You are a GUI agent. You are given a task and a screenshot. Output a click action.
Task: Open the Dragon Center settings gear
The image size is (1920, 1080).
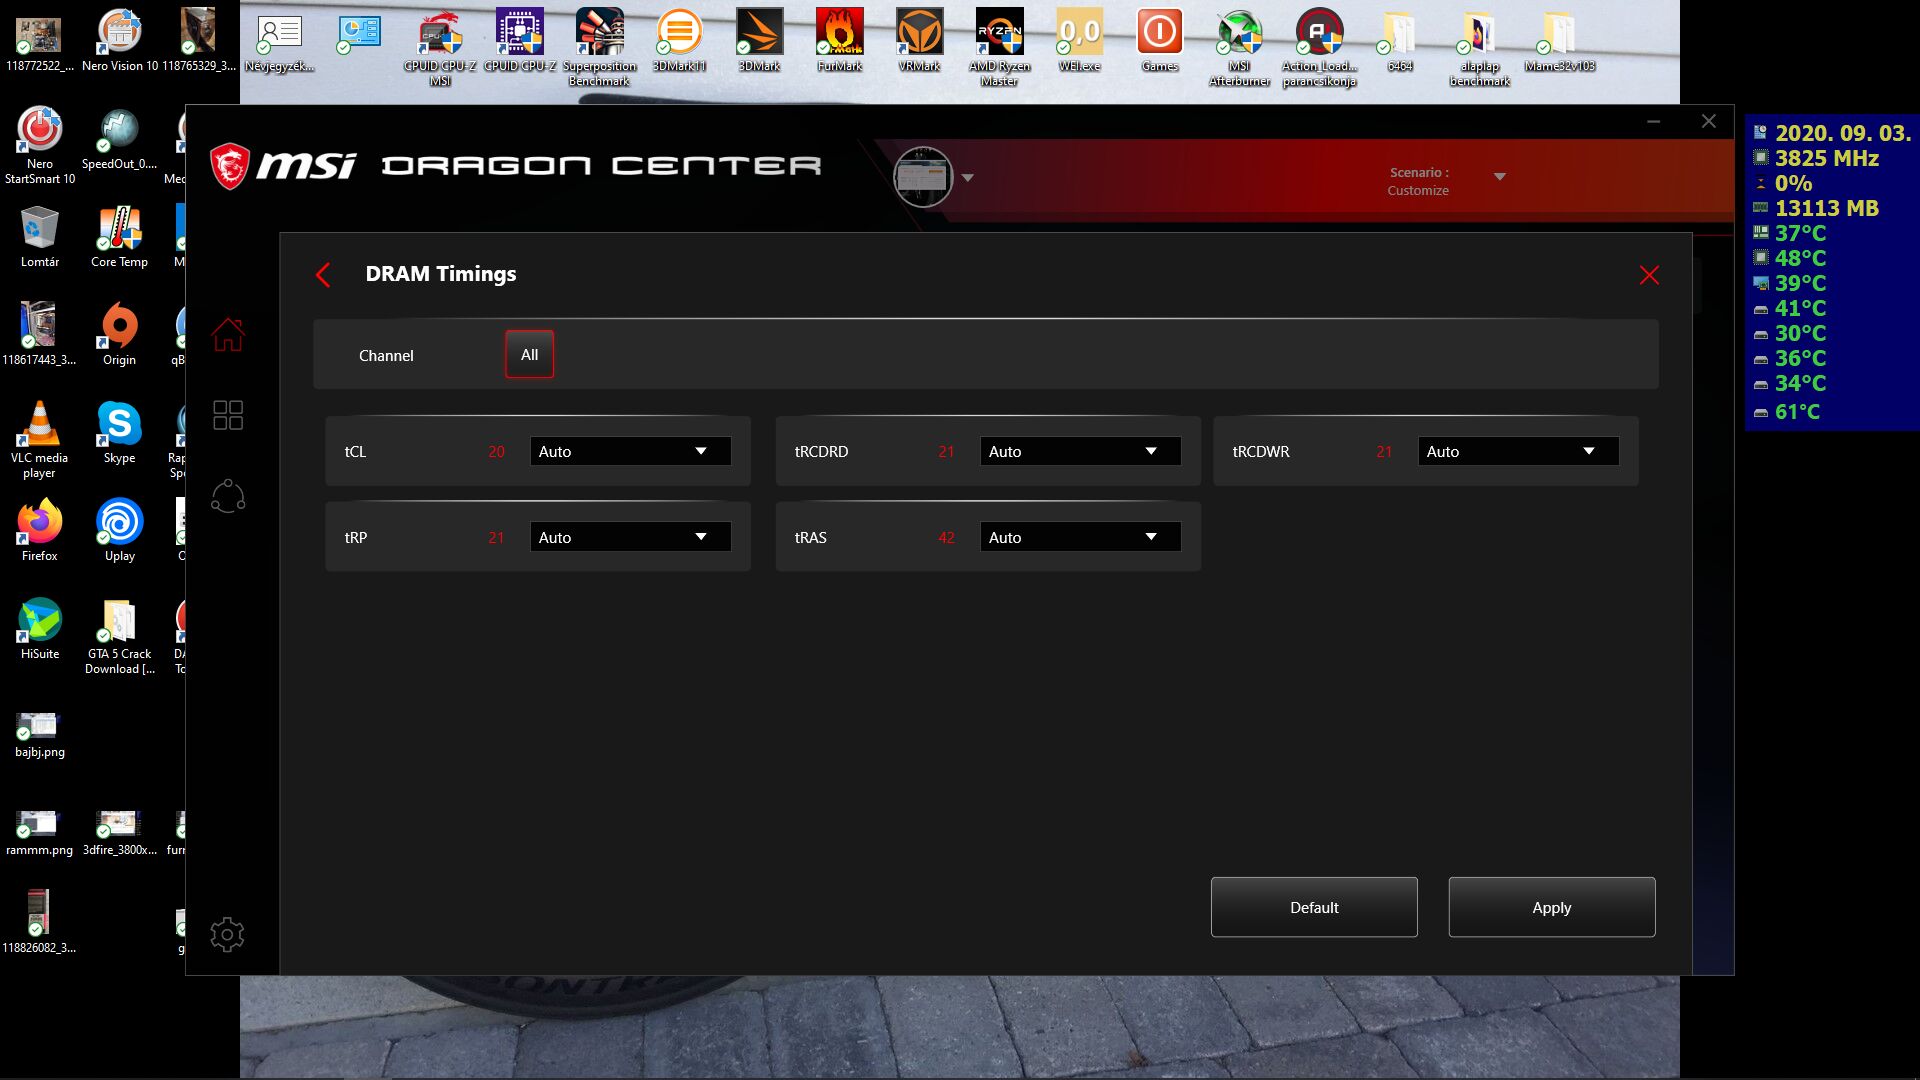click(227, 934)
